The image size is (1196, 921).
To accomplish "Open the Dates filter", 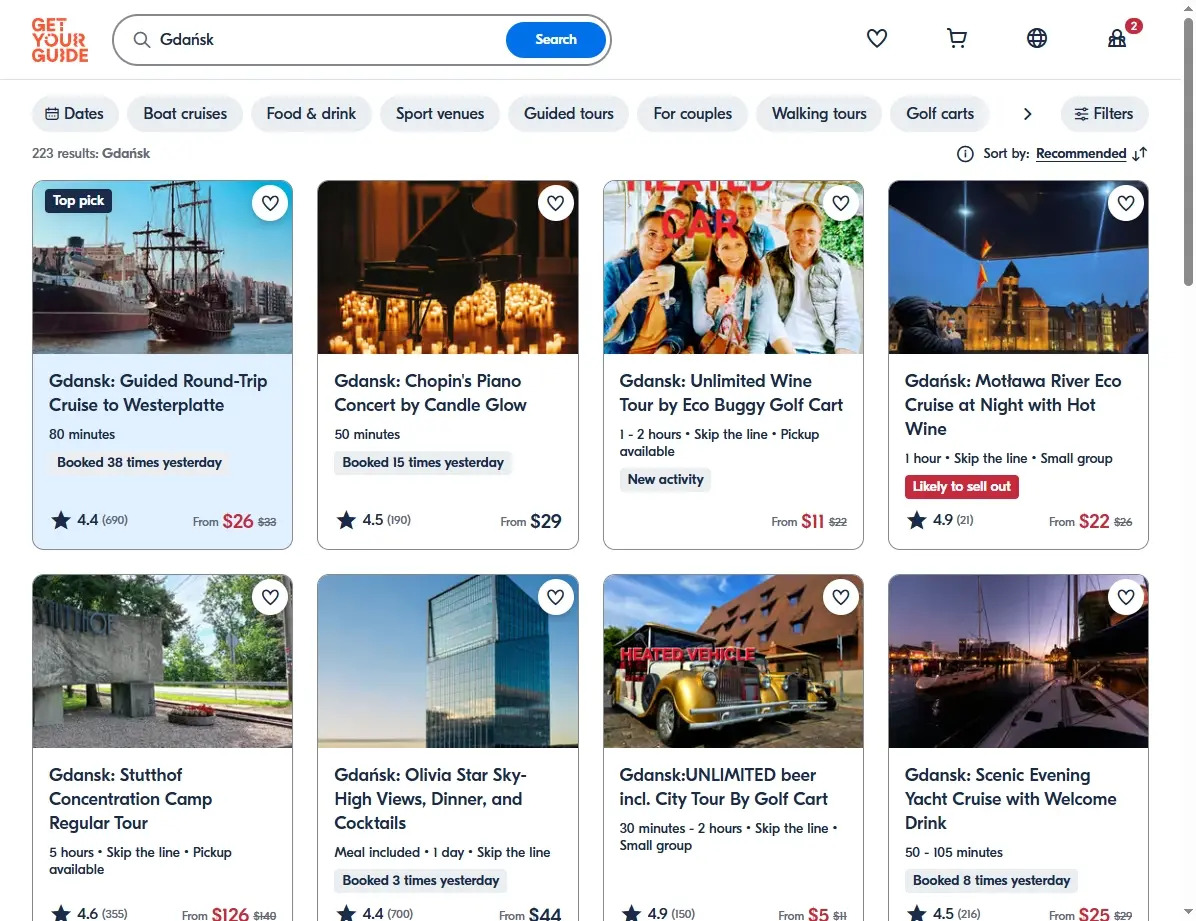I will pyautogui.click(x=75, y=114).
